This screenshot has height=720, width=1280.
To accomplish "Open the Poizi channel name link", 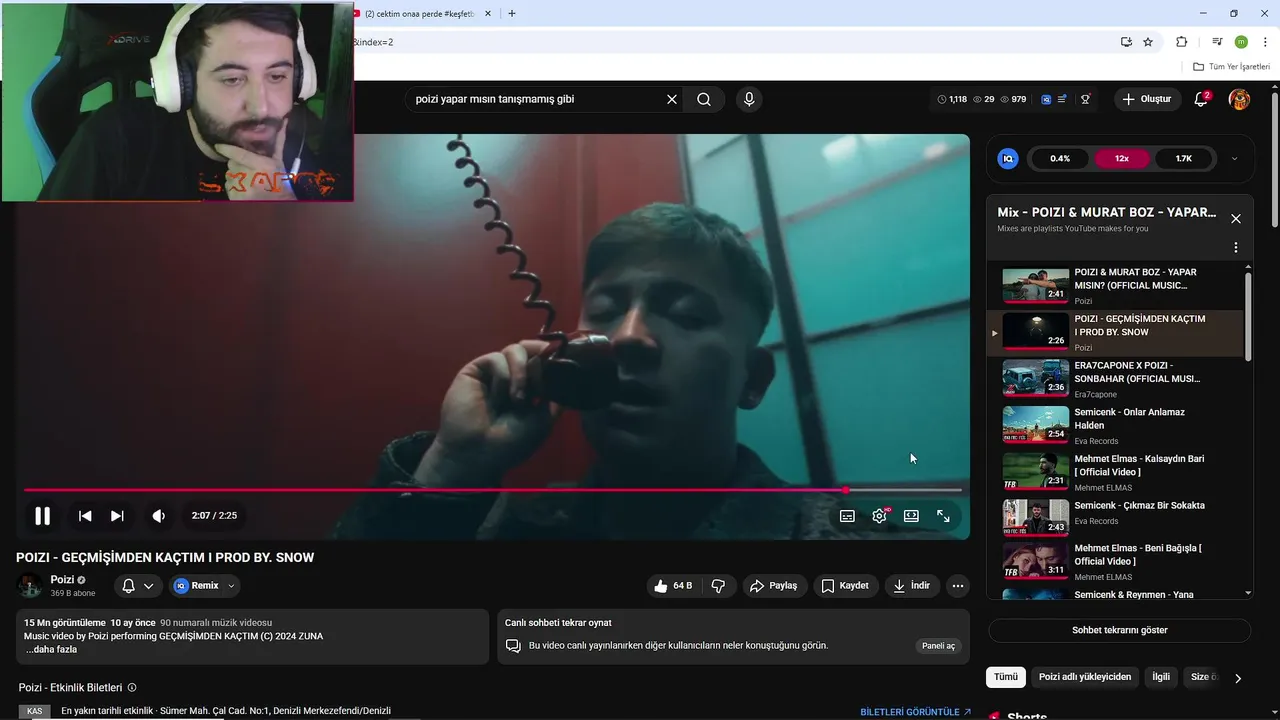I will [x=62, y=580].
